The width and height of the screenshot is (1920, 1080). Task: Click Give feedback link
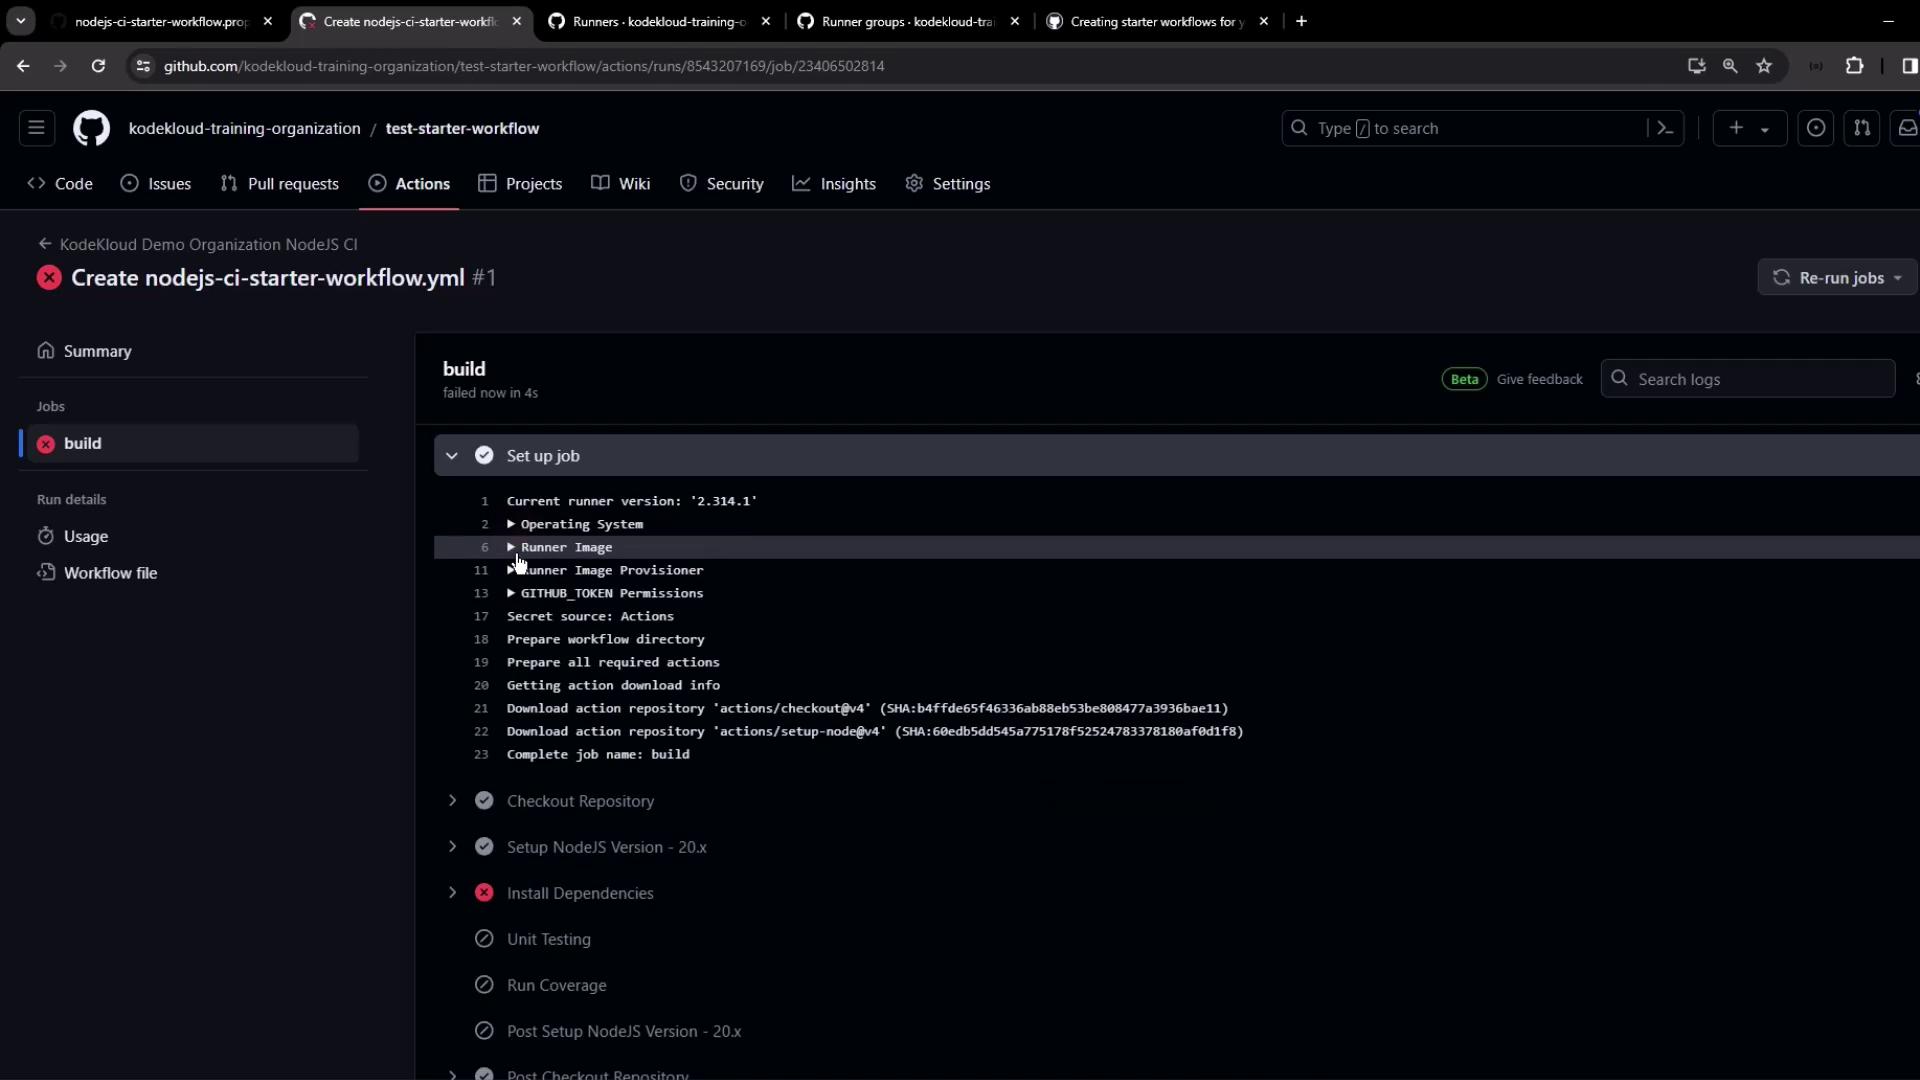coord(1539,379)
